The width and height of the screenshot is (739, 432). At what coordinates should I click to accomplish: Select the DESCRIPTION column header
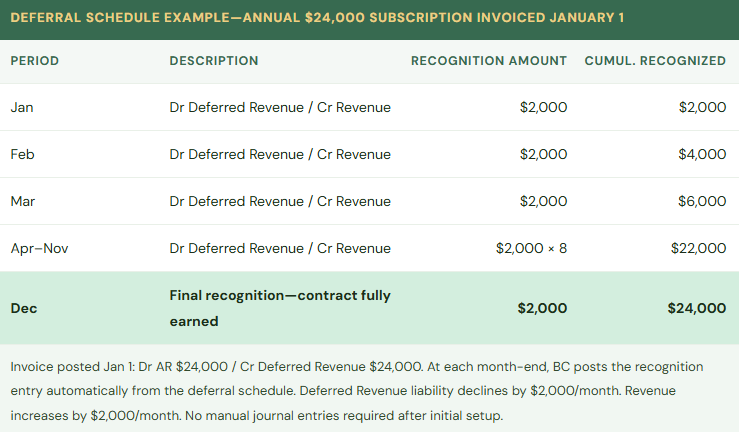[x=214, y=61]
